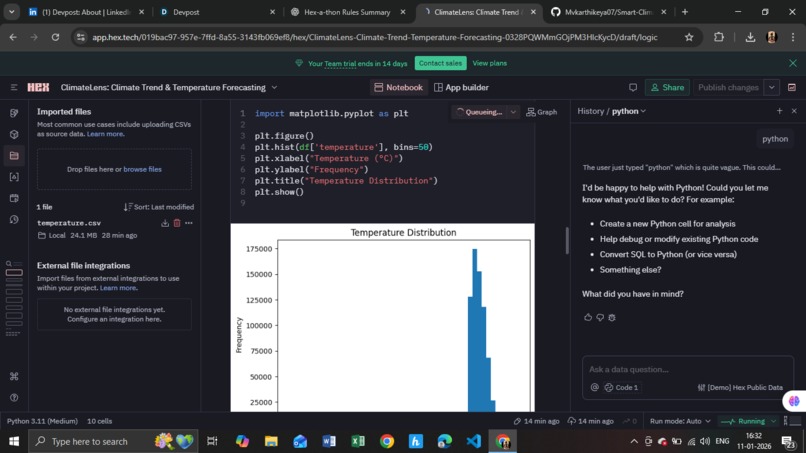Screen dimensions: 806x453
Task: Open browser extensions puzzle icon
Action: [719, 37]
